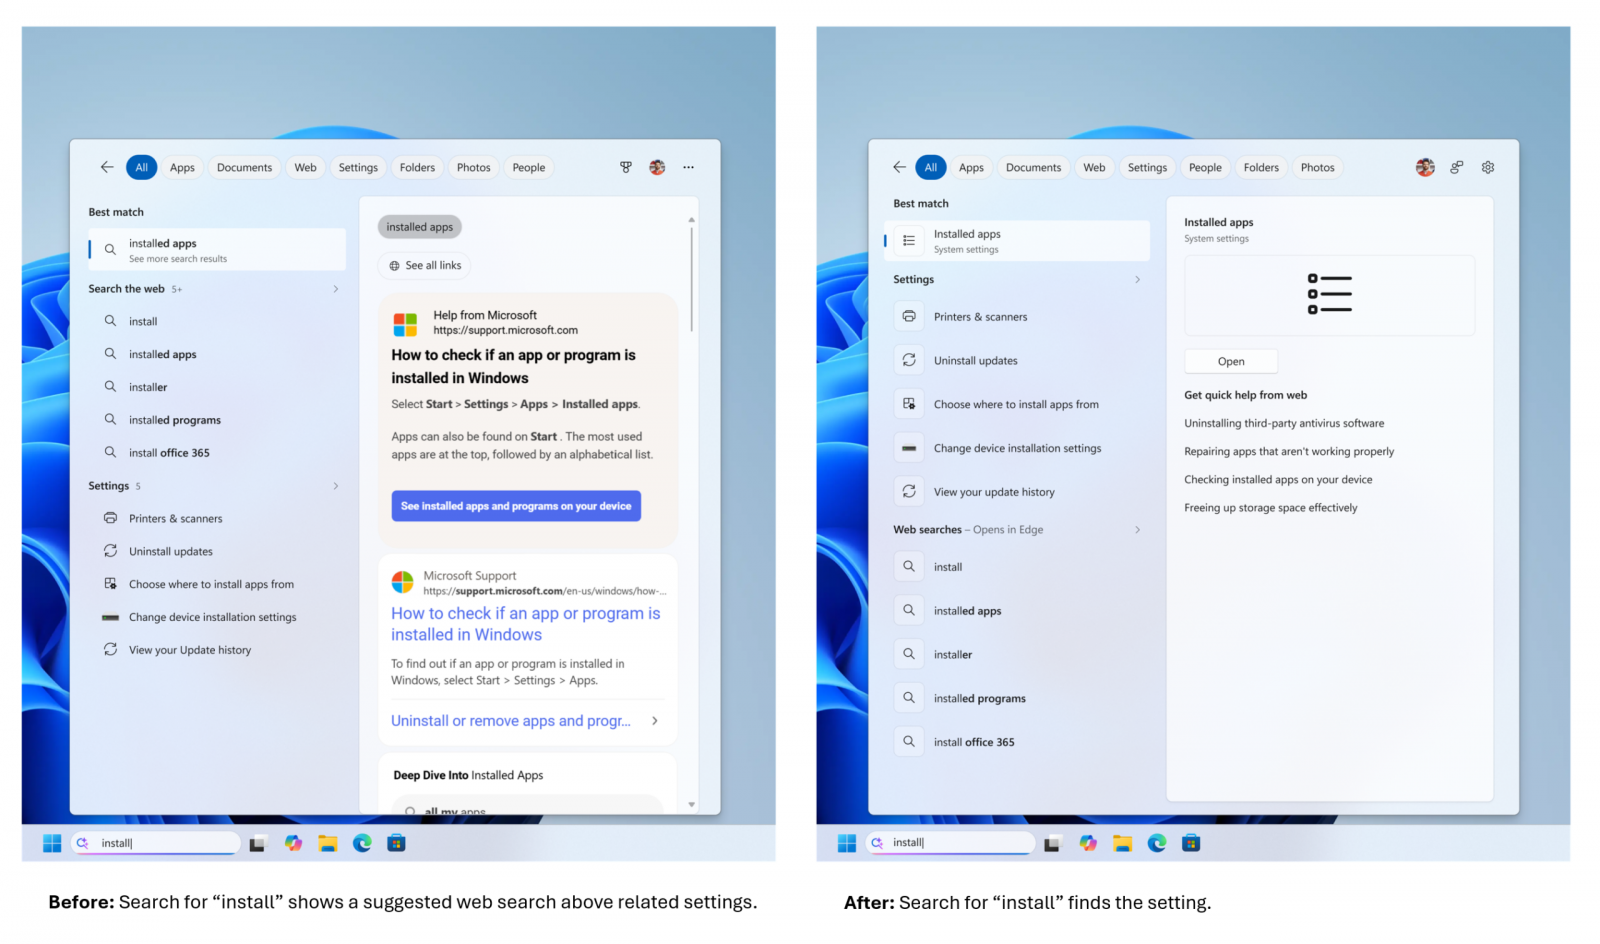Click the profile avatar in the Before panel

(x=657, y=167)
